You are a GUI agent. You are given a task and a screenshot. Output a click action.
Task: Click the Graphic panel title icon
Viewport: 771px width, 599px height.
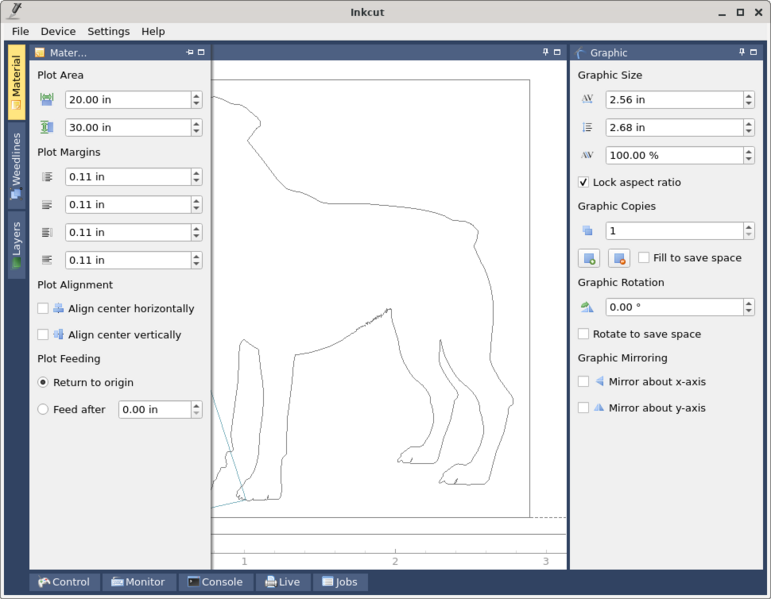tap(580, 53)
